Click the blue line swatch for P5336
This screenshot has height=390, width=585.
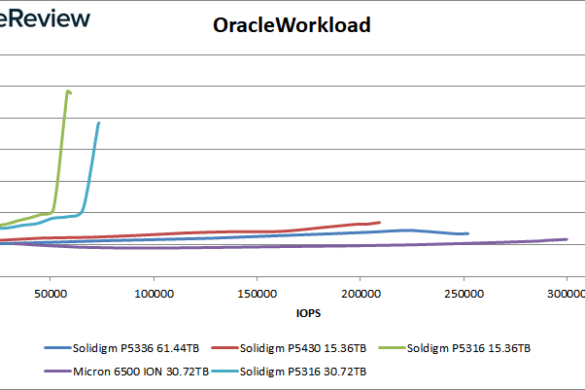pos(57,348)
